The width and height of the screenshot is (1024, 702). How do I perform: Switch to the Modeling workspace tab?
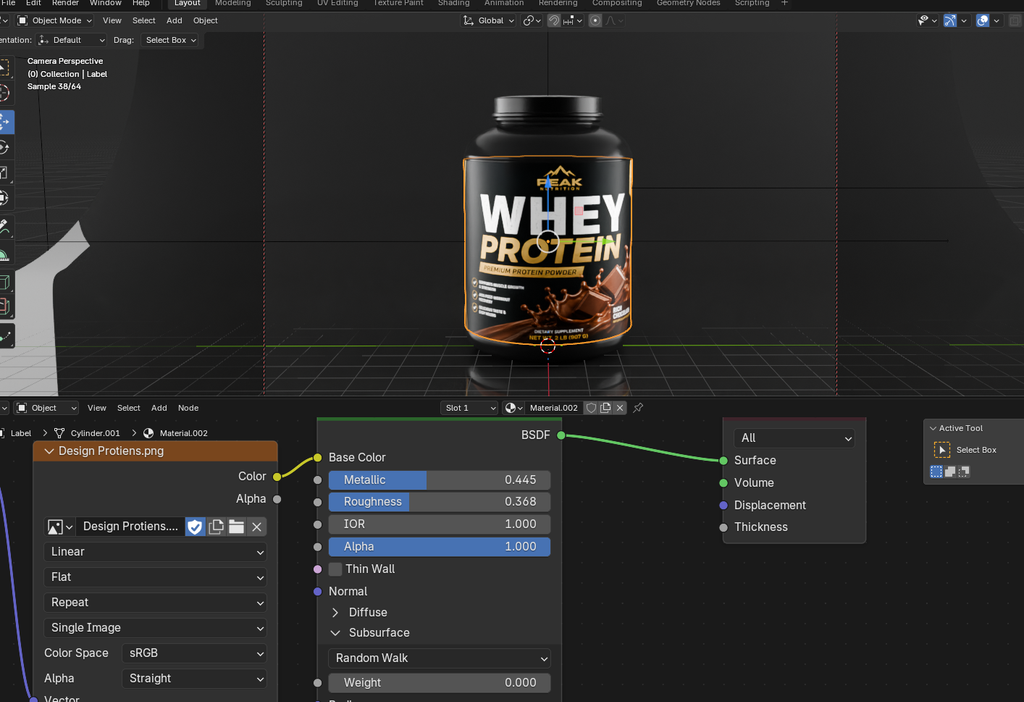(x=233, y=3)
